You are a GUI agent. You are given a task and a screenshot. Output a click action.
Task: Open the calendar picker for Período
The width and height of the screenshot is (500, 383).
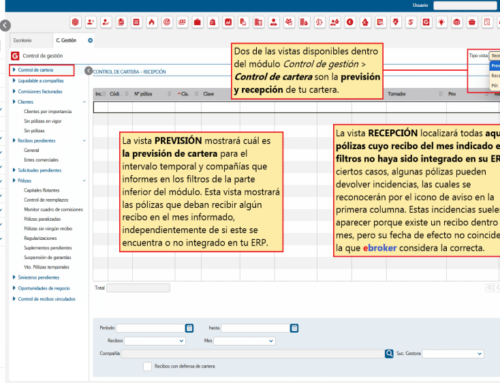pos(189,328)
